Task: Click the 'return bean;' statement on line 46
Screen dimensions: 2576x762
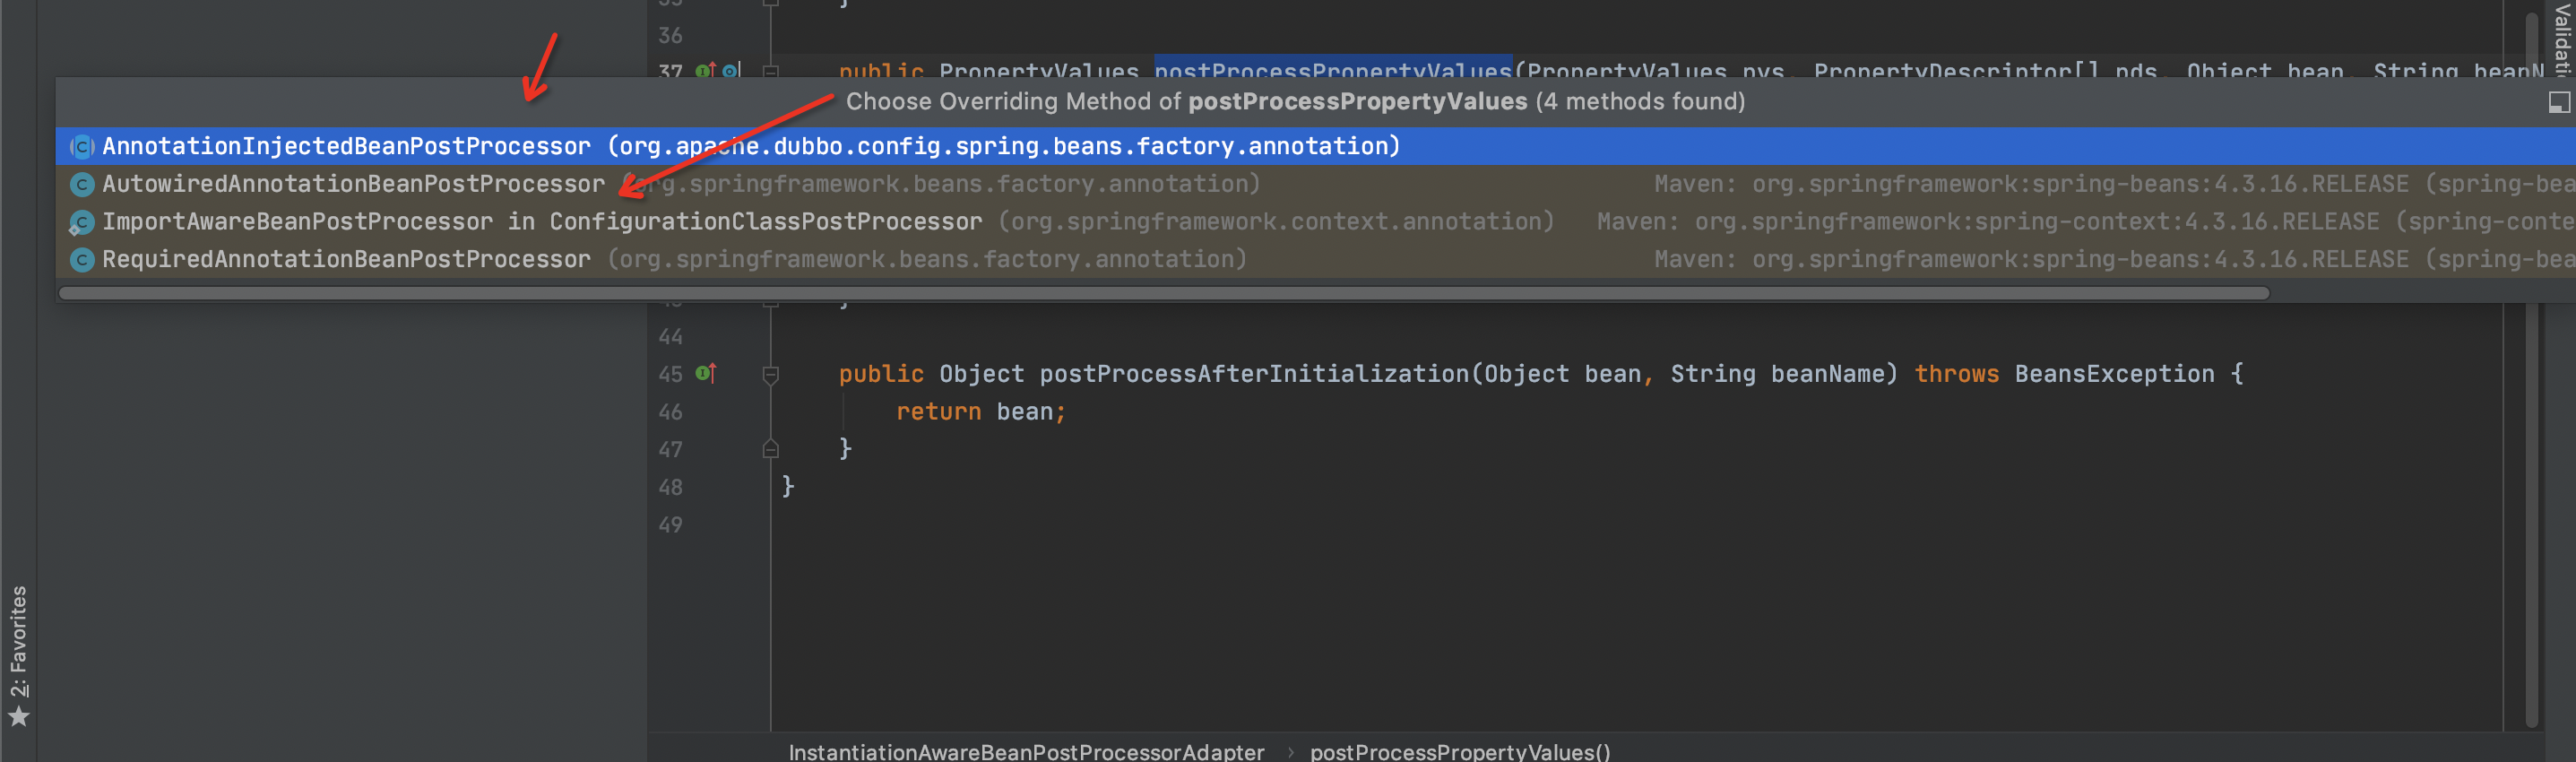Action: pos(981,411)
